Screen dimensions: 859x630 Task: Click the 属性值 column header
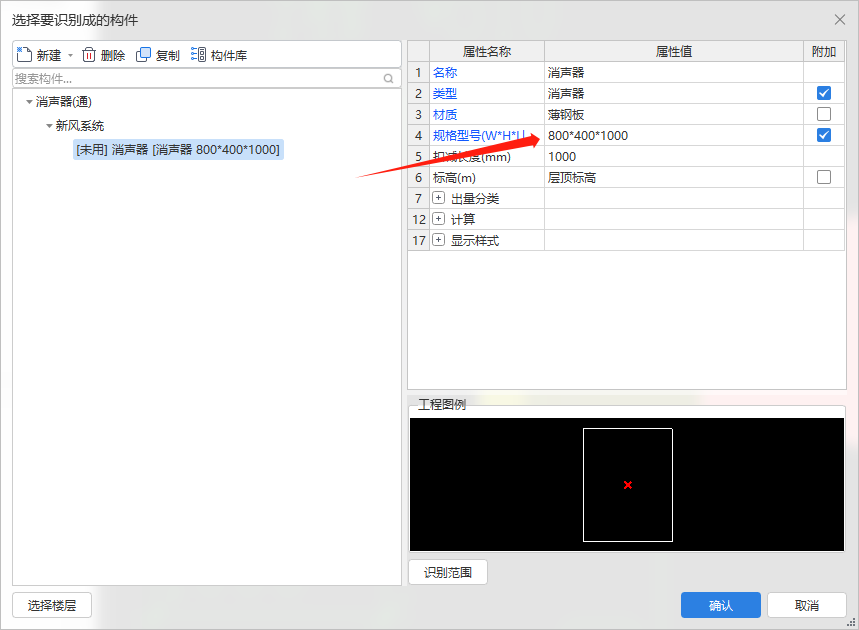(674, 51)
